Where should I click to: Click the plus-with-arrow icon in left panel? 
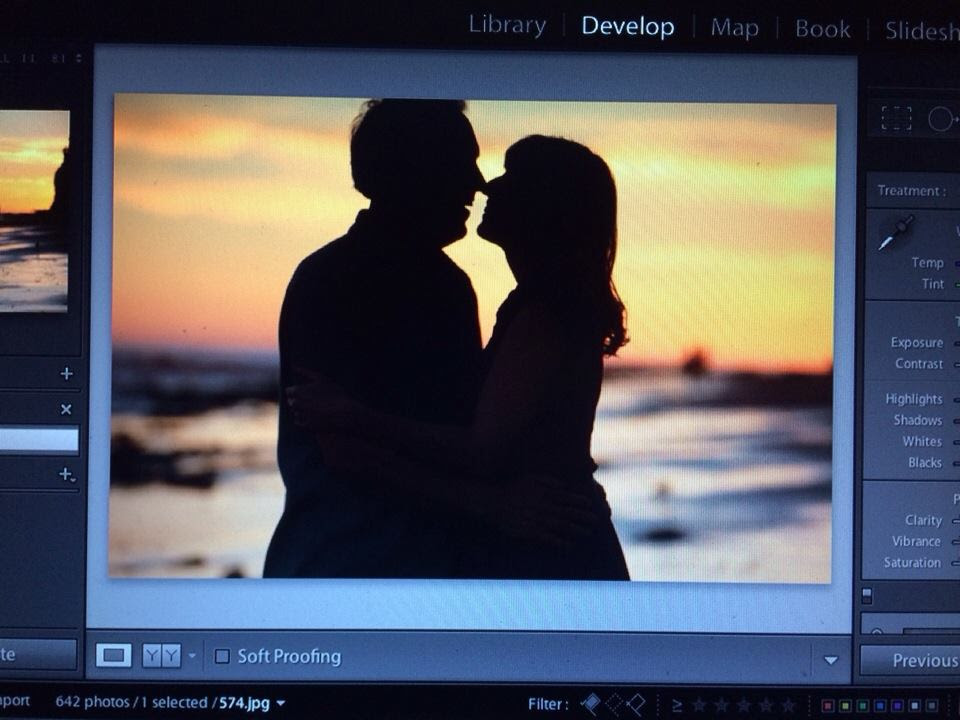pyautogui.click(x=67, y=474)
